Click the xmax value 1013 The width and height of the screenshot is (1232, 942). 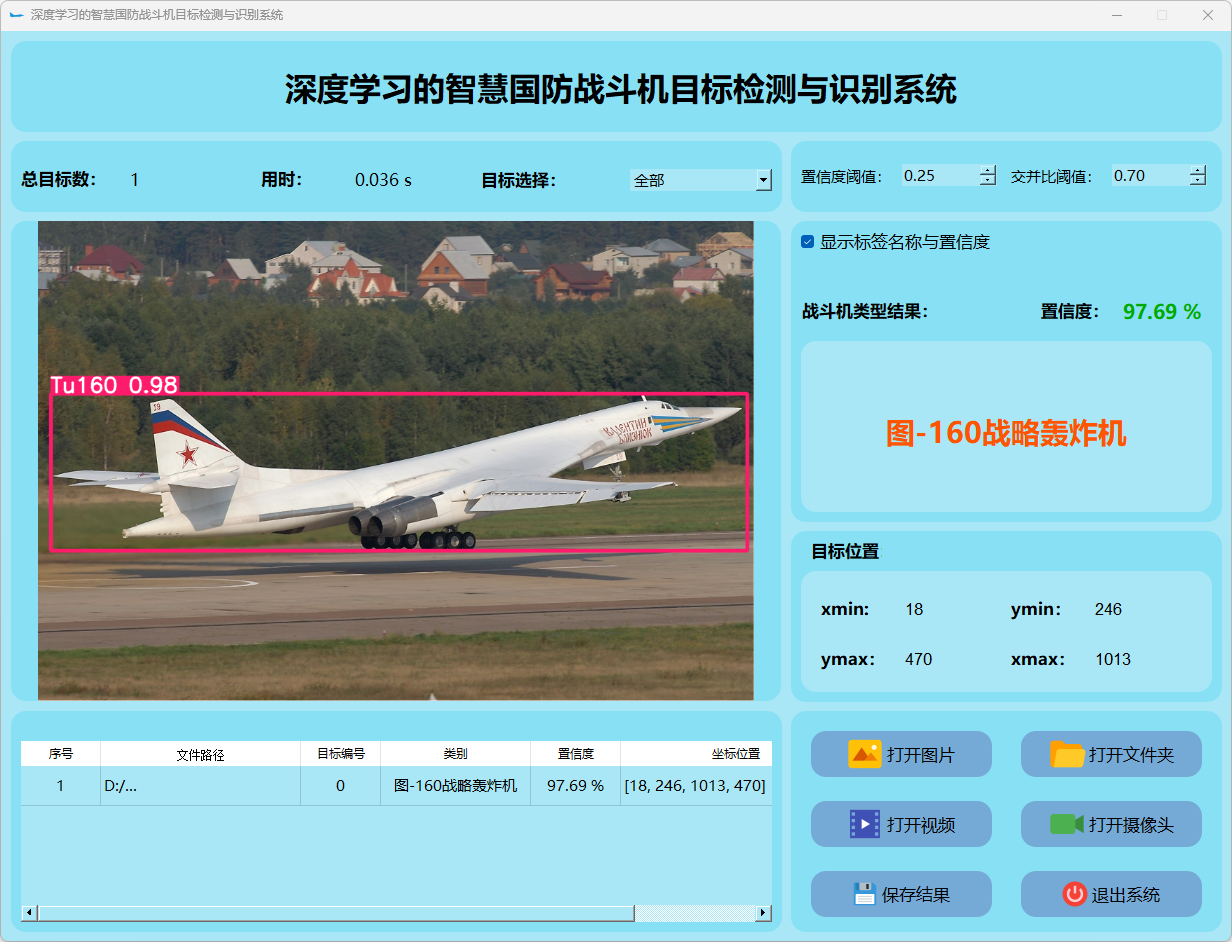point(1113,659)
